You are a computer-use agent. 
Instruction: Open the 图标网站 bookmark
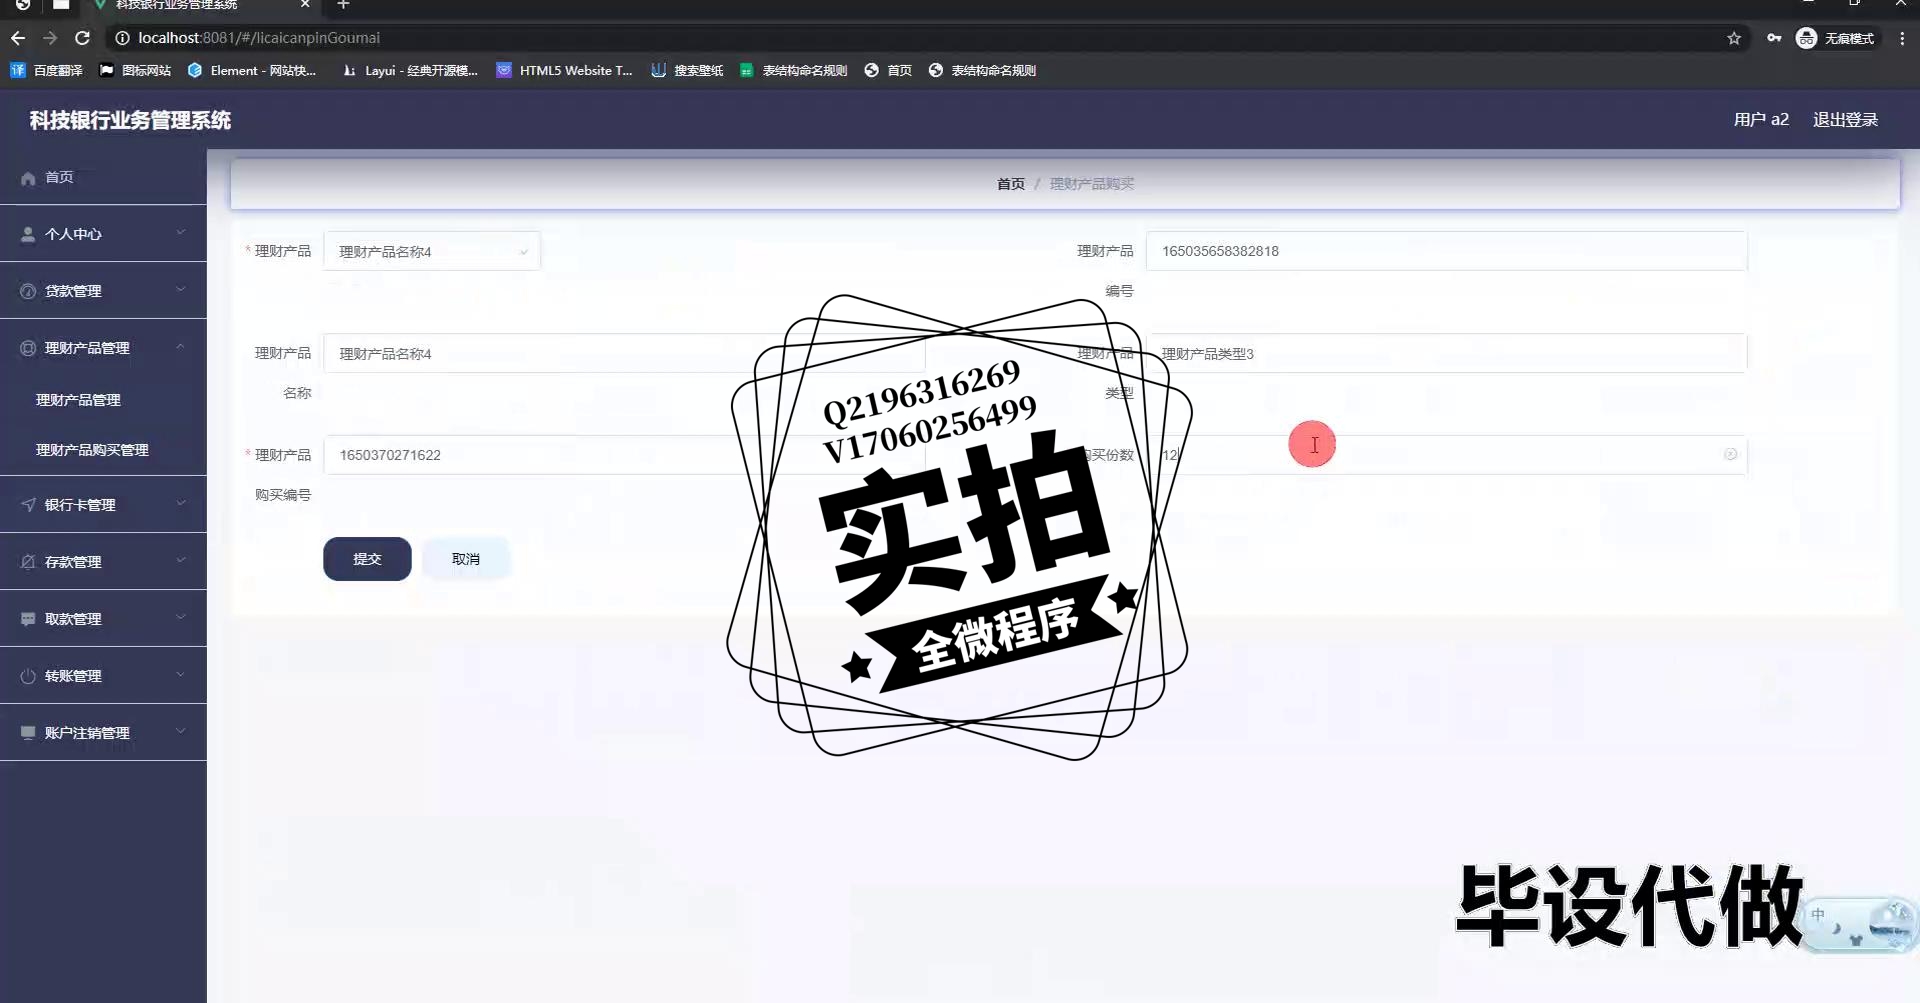(135, 70)
